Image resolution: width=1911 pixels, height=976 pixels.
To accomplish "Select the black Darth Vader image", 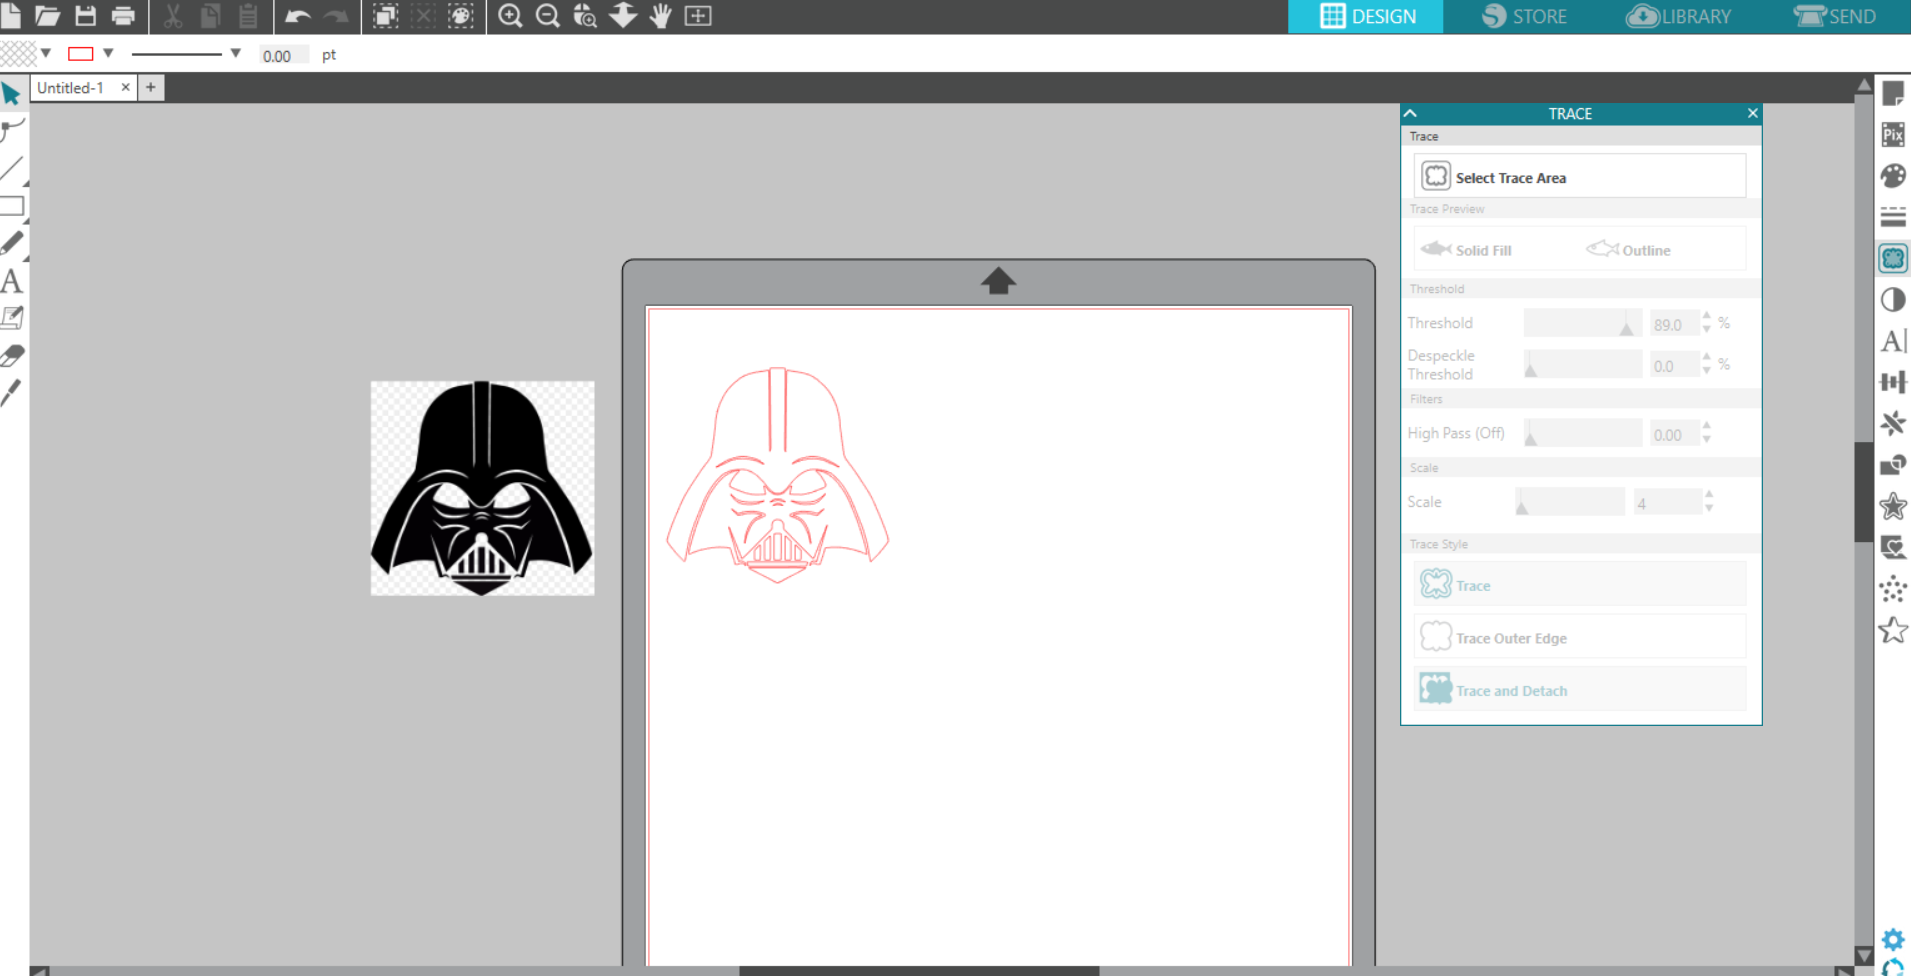I will click(482, 488).
